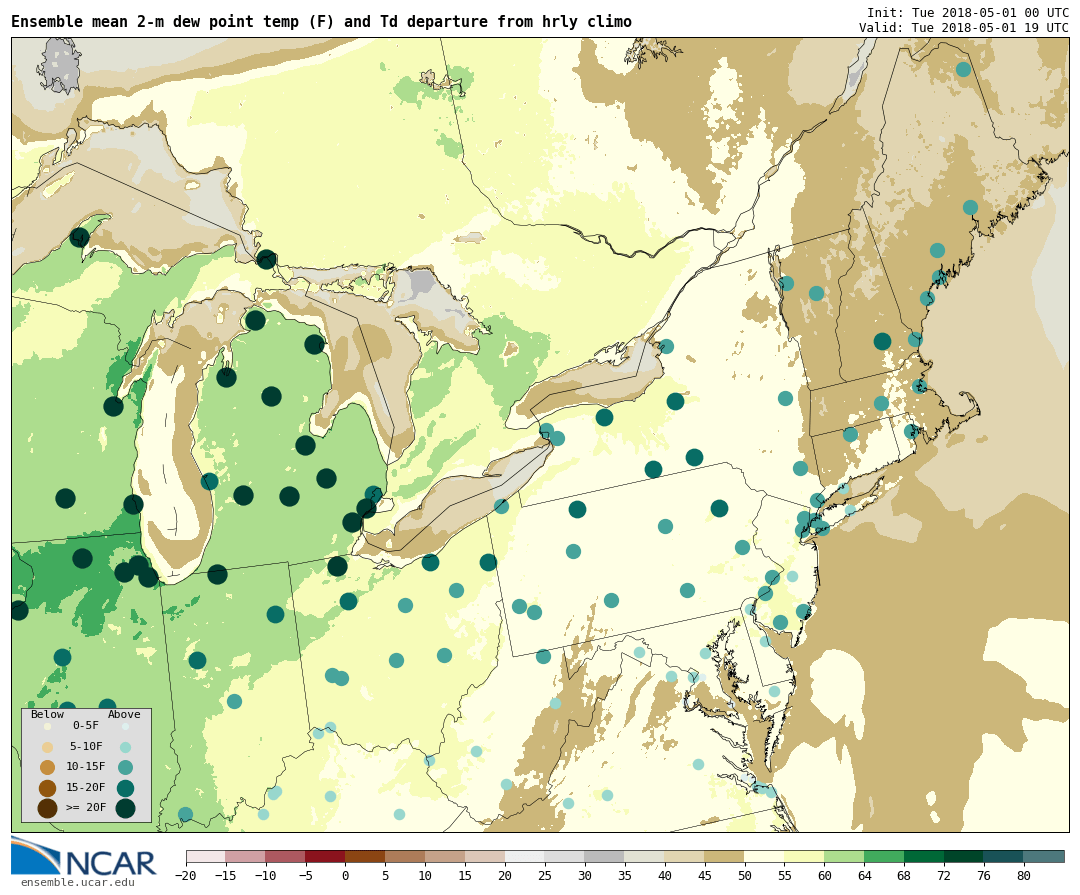Select the Above 10-15F teal legend circle
The height and width of the screenshot is (895, 1080).
(x=125, y=767)
